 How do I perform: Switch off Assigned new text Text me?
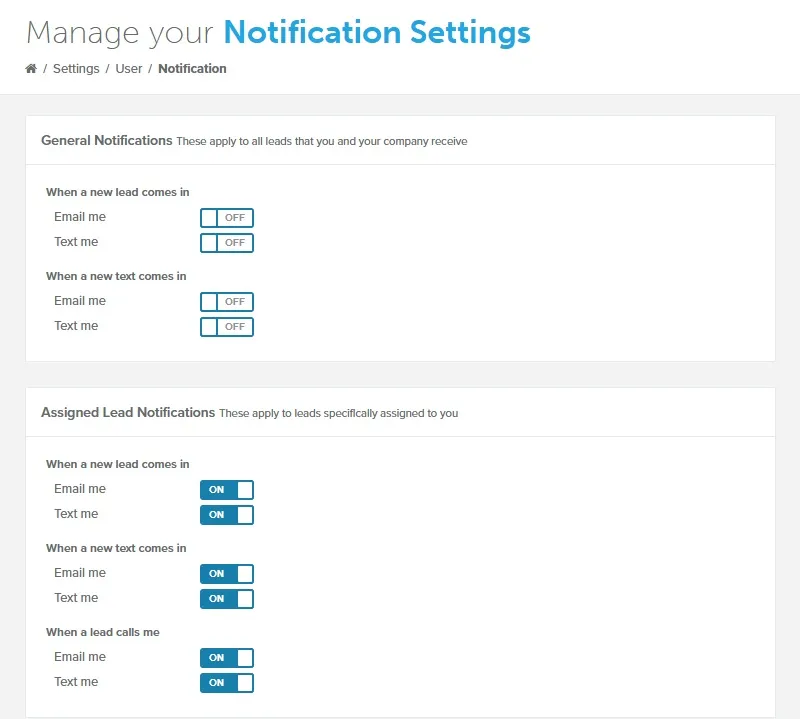(227, 599)
